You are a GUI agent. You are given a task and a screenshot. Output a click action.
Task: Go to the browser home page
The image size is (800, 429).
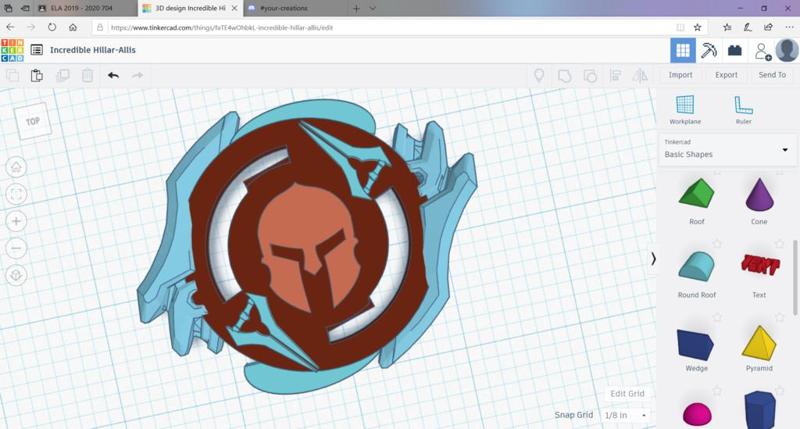73,28
